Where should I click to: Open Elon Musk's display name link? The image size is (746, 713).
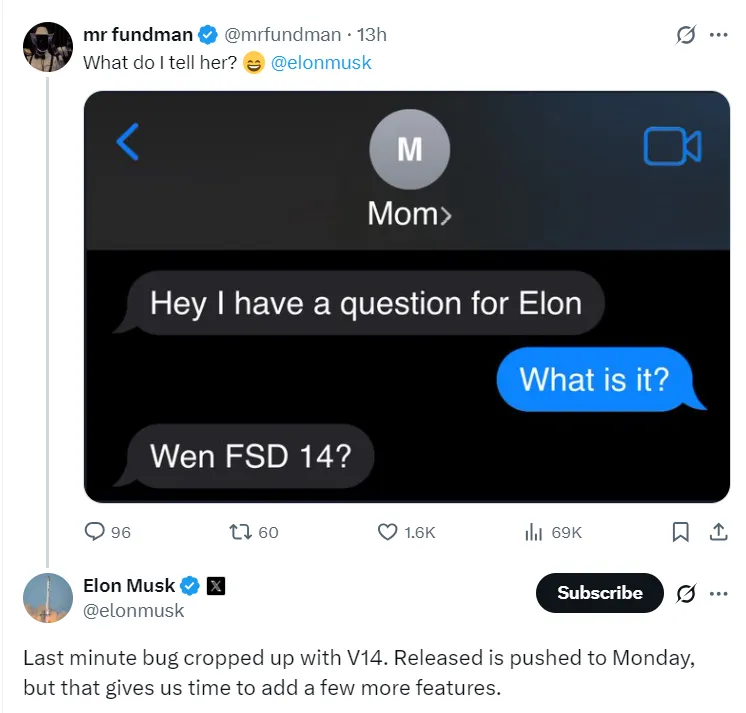click(x=129, y=586)
